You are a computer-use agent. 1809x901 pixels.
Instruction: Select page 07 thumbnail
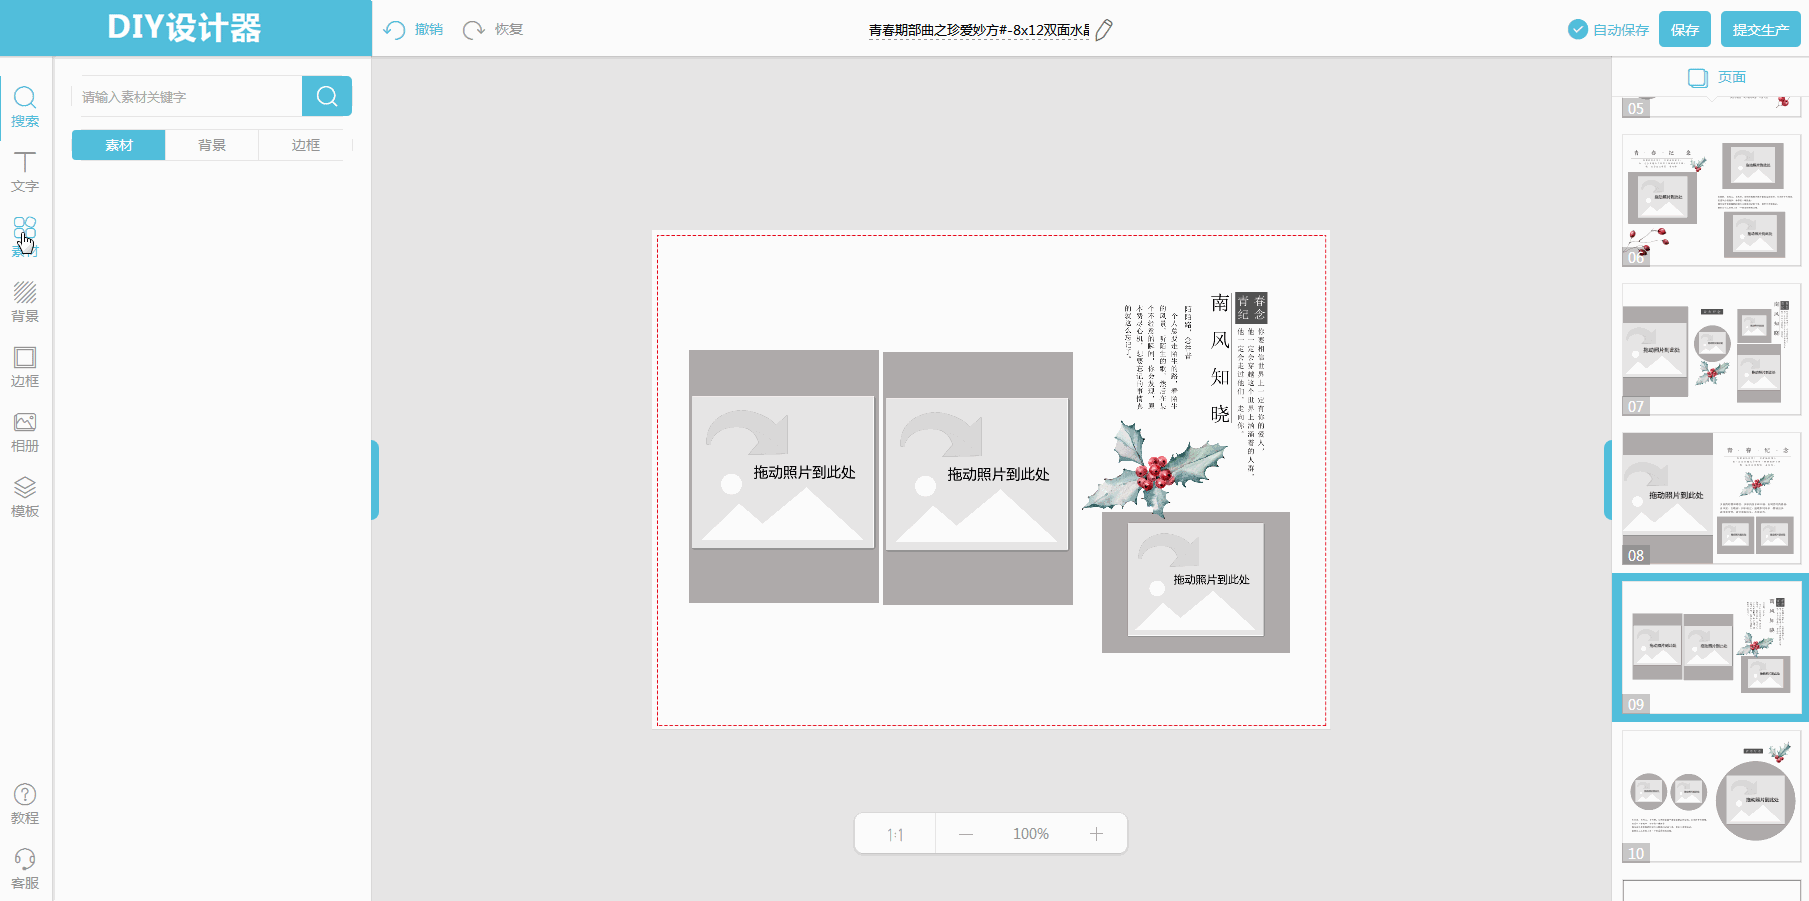1711,349
